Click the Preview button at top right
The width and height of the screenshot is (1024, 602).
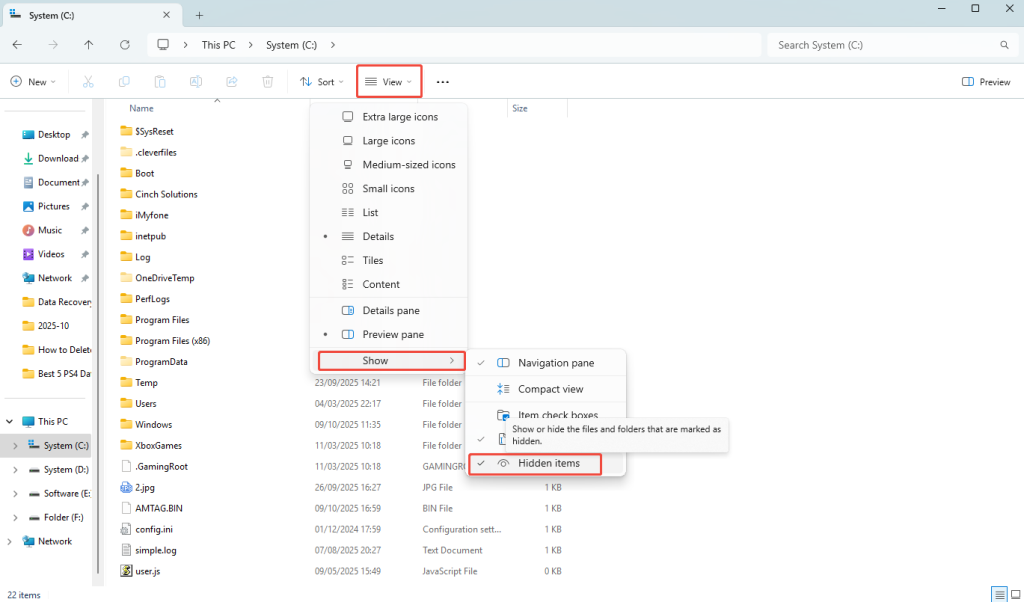[x=986, y=82]
